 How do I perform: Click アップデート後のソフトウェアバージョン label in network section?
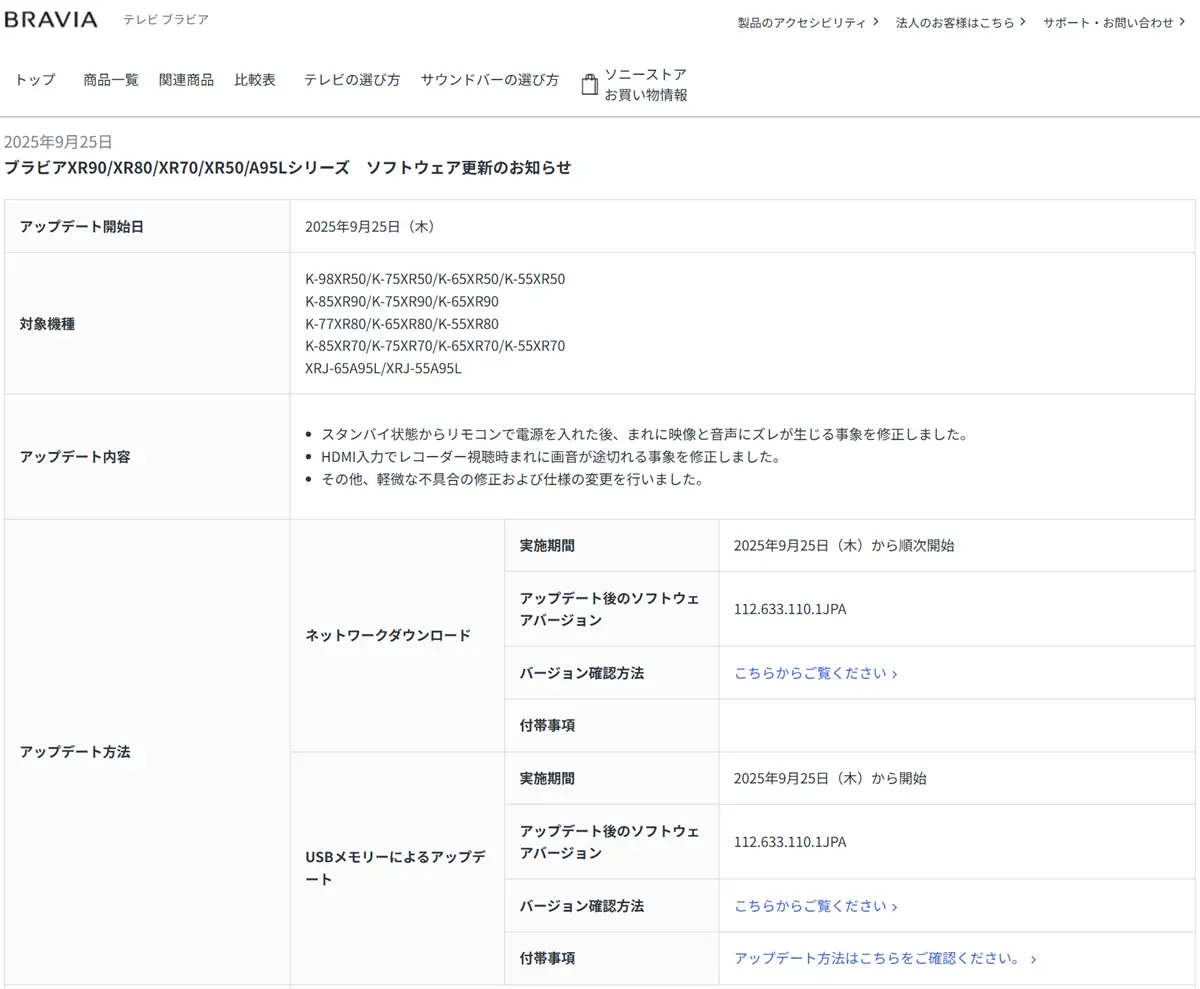pos(610,609)
